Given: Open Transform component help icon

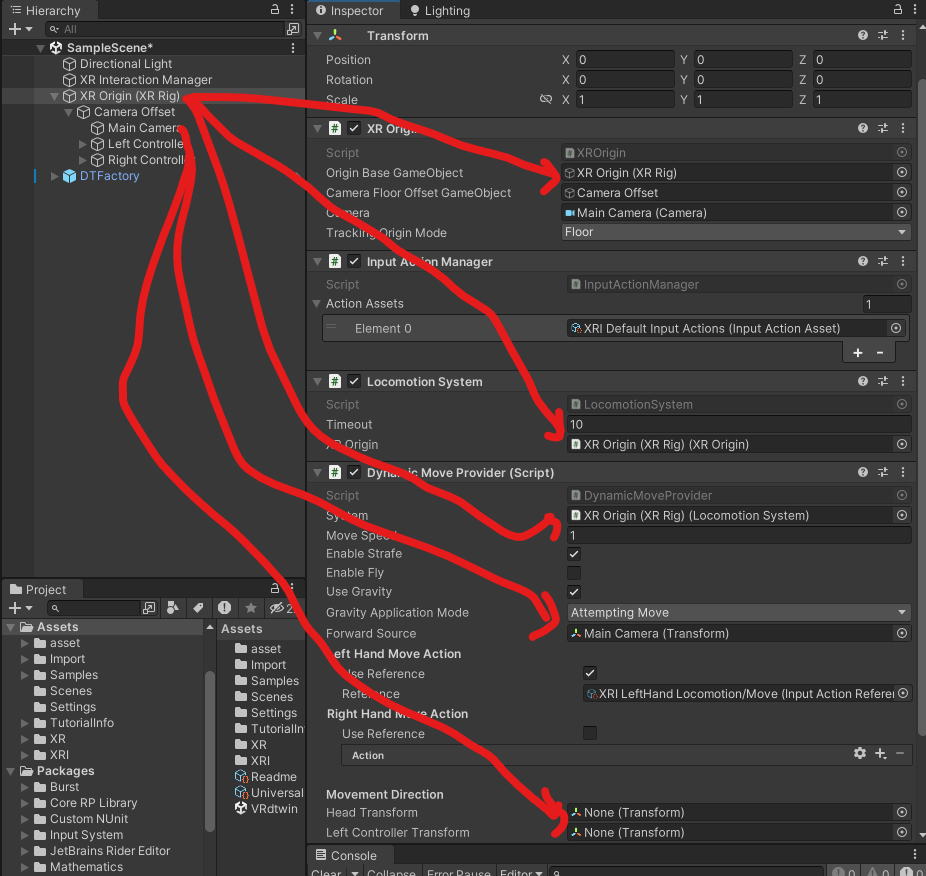Looking at the screenshot, I should click(x=863, y=35).
